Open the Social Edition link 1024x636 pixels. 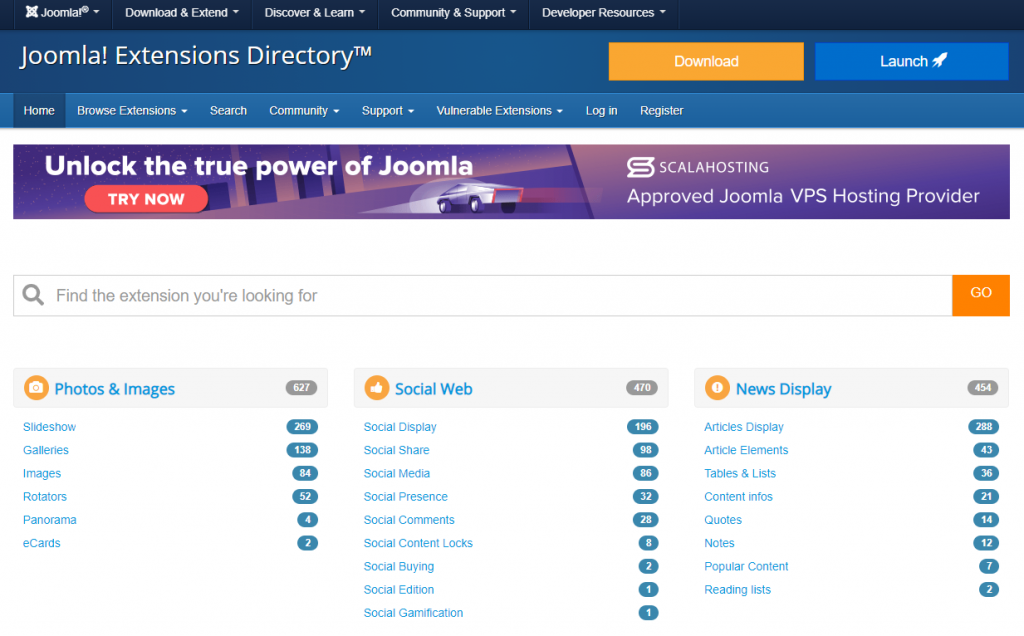pyautogui.click(x=398, y=590)
